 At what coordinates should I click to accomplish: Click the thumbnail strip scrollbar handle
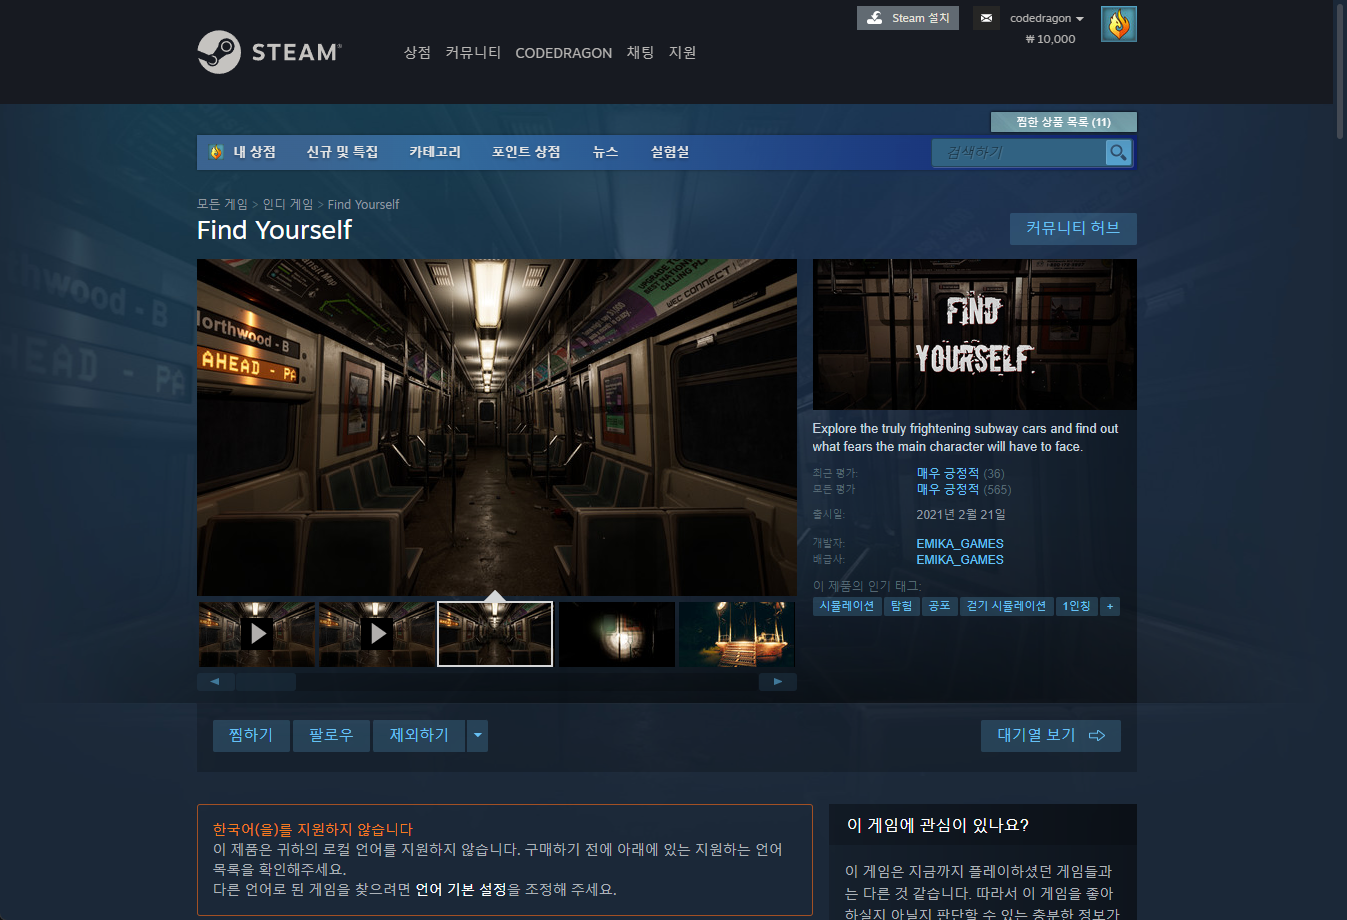tap(266, 682)
